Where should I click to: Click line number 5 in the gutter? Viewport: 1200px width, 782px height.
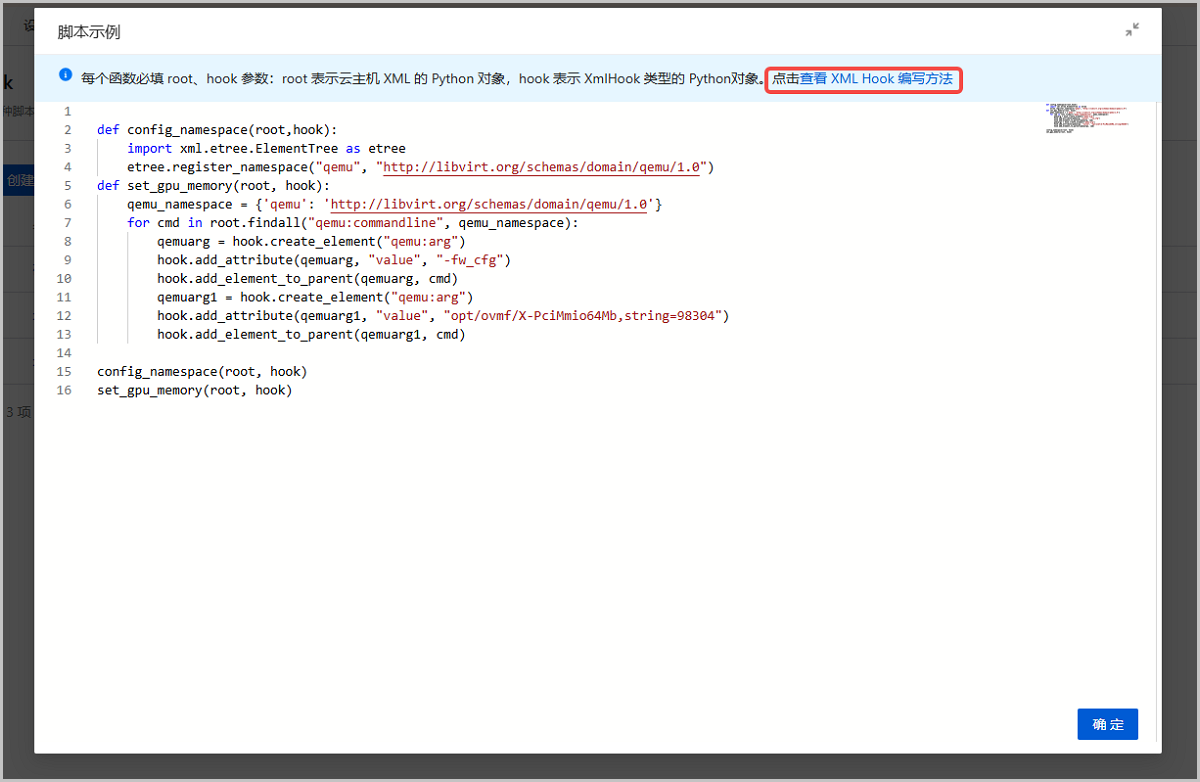(67, 185)
